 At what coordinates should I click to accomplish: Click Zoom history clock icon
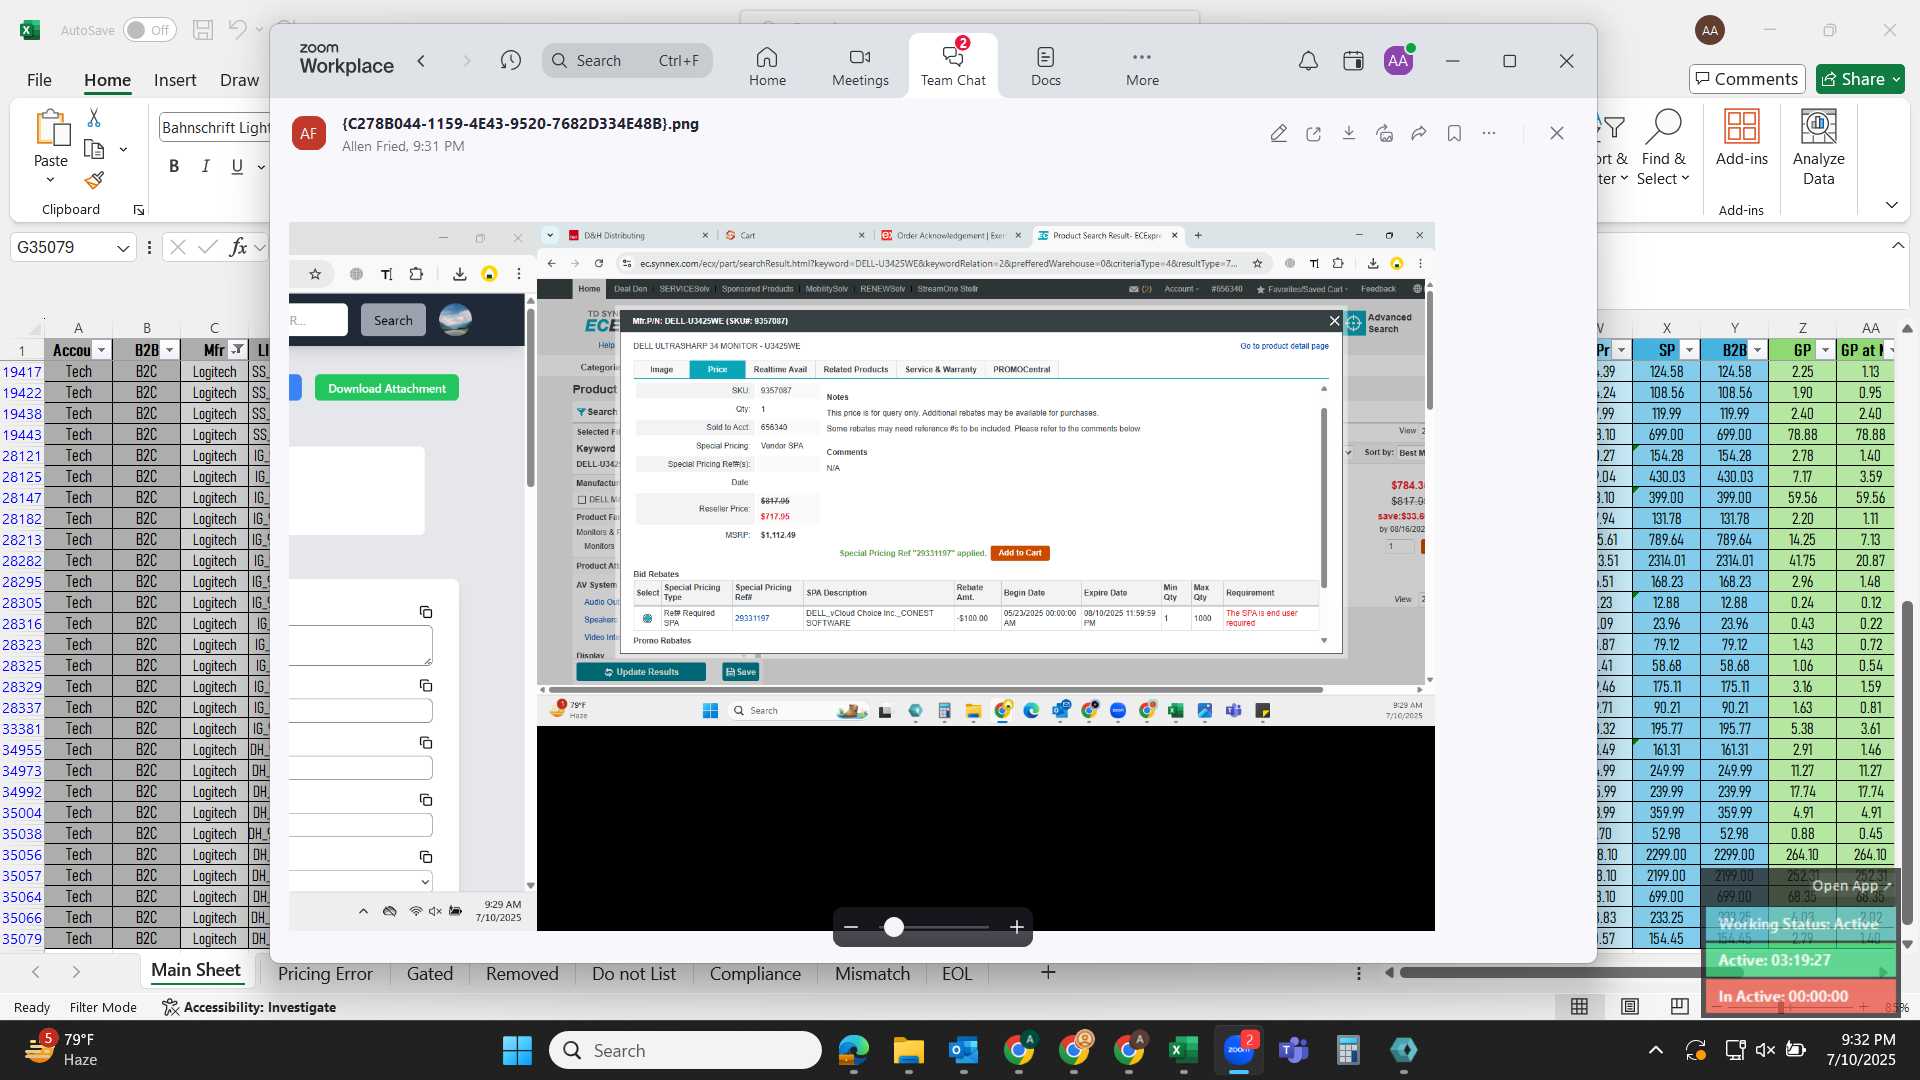point(510,61)
